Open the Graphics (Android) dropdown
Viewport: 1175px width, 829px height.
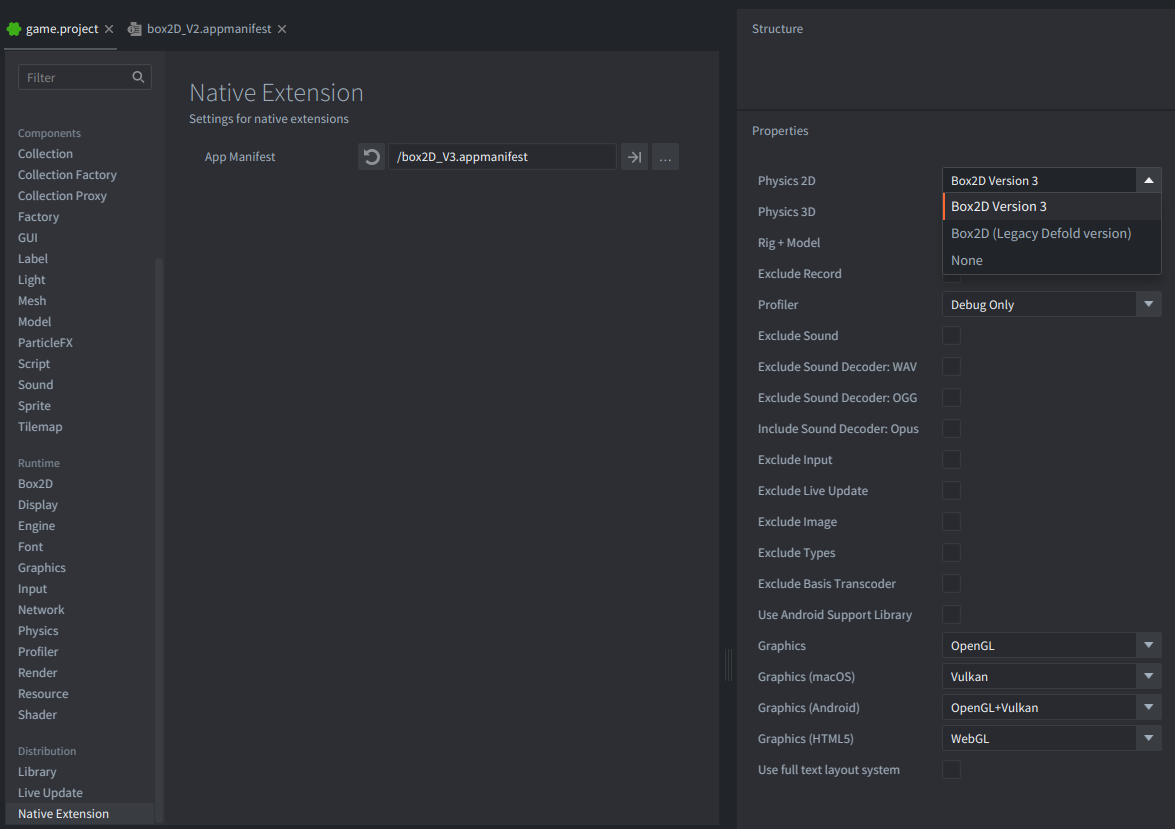1051,708
